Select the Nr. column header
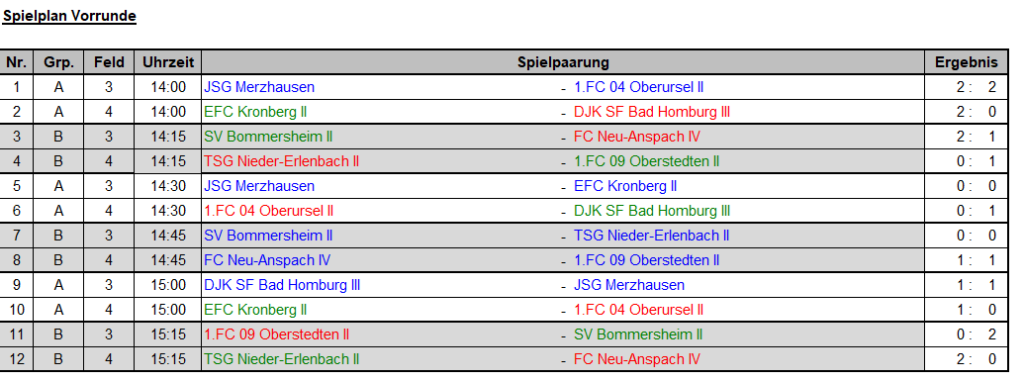This screenshot has height=381, width=1024. pyautogui.click(x=17, y=63)
